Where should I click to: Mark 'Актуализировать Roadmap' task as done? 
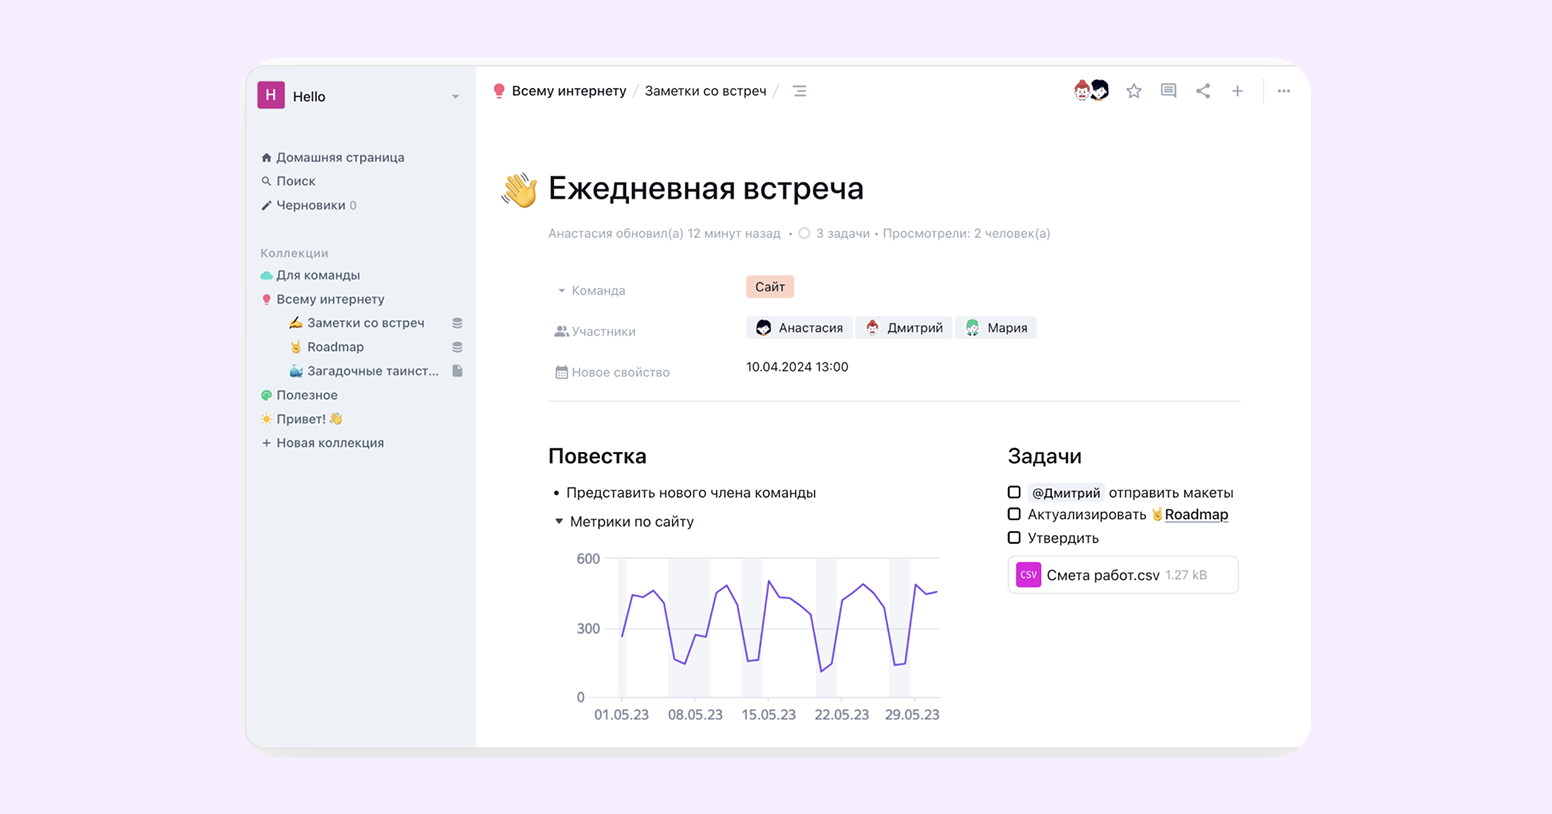tap(1014, 515)
